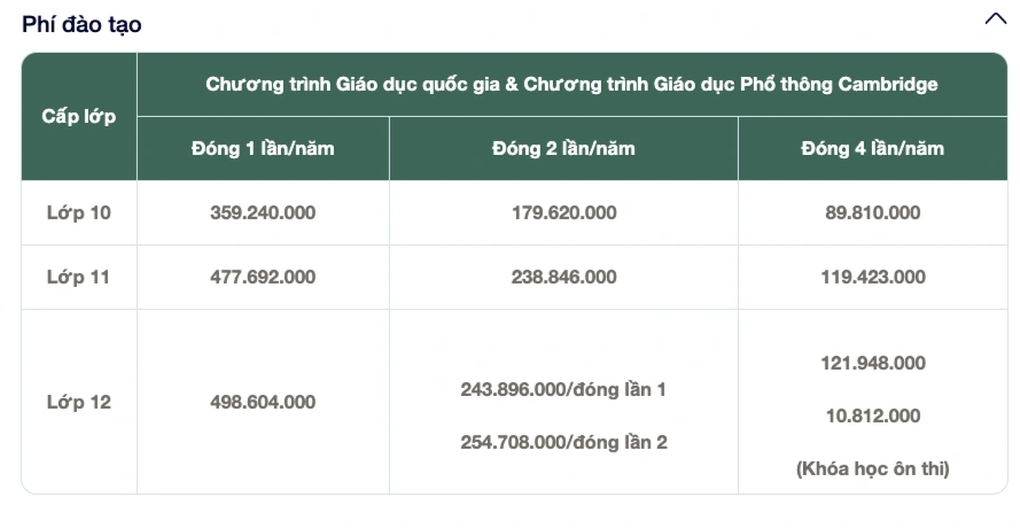The image size is (1020, 528).
Task: Click the Lớp 10 row label
Action: click(x=79, y=213)
